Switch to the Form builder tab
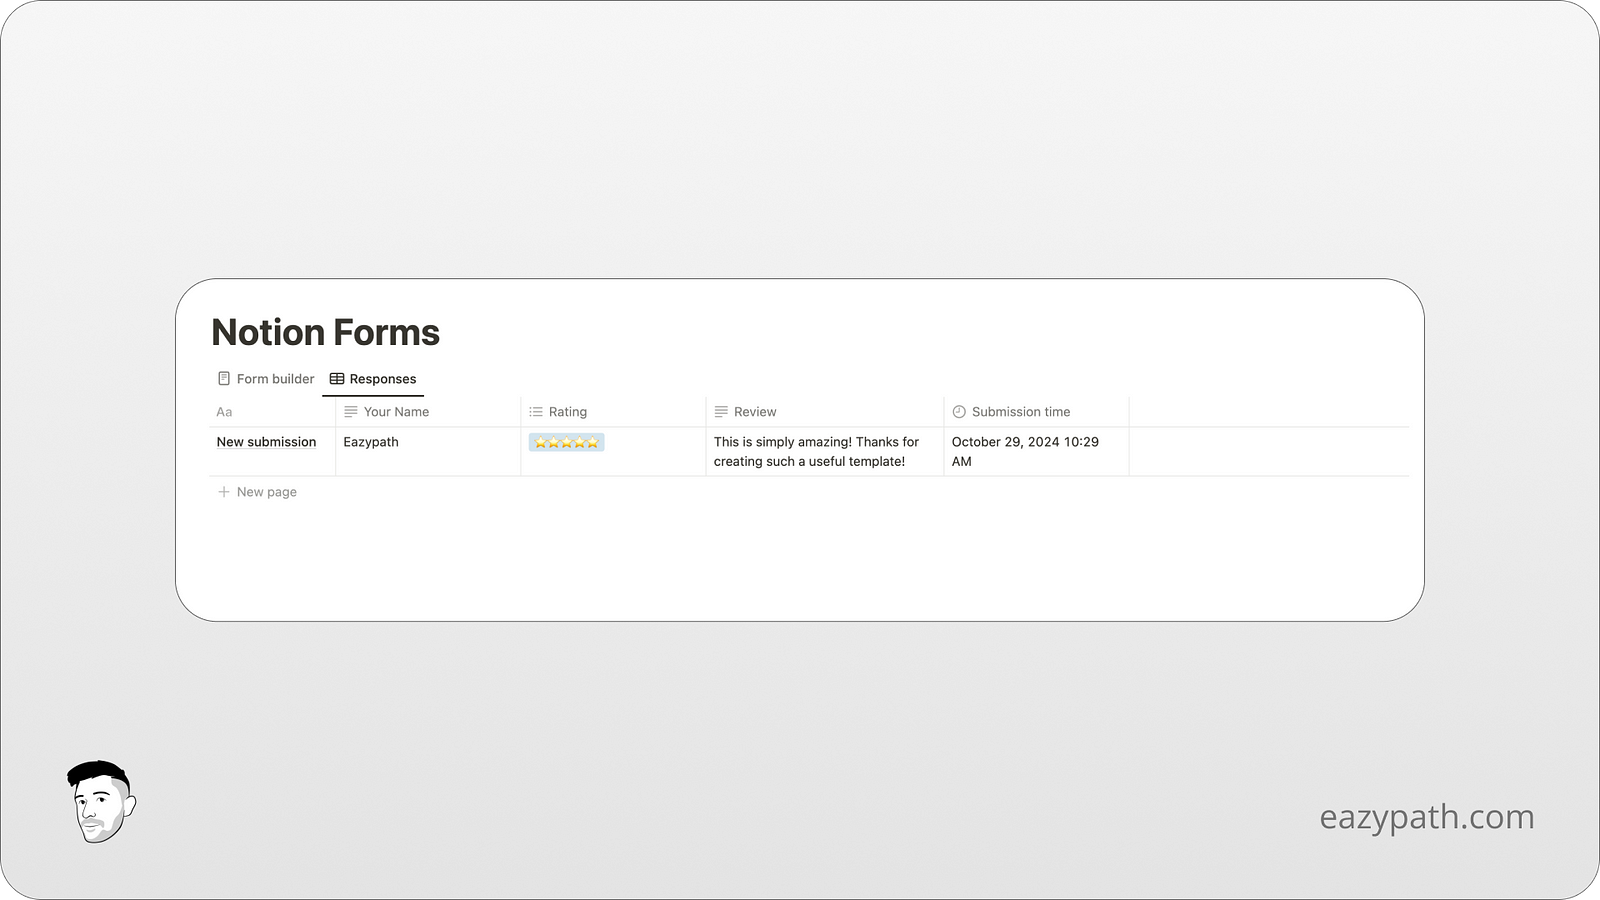 [273, 378]
